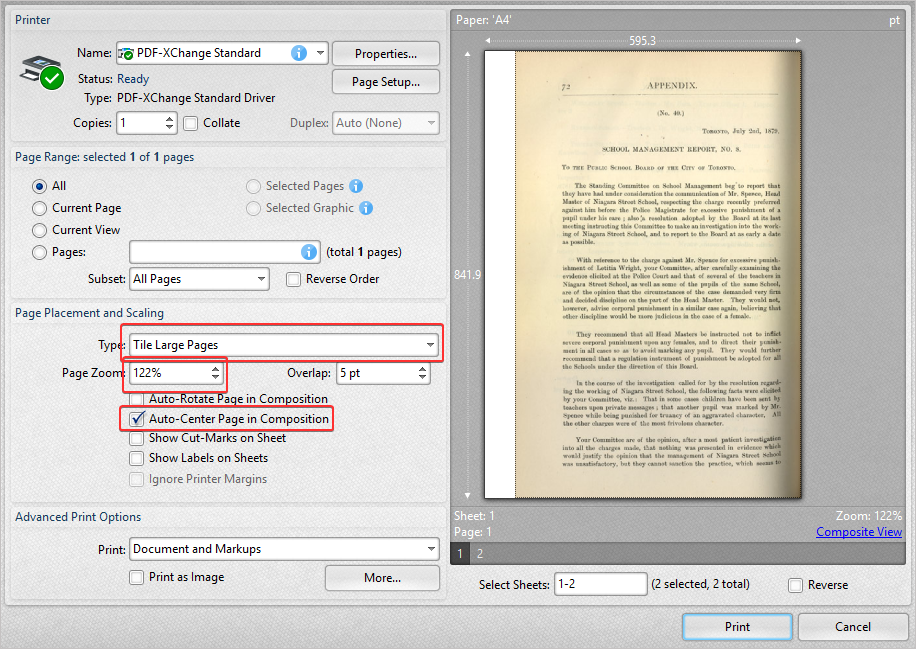Select sheet tab 1 in preview
916x649 pixels.
[461, 553]
